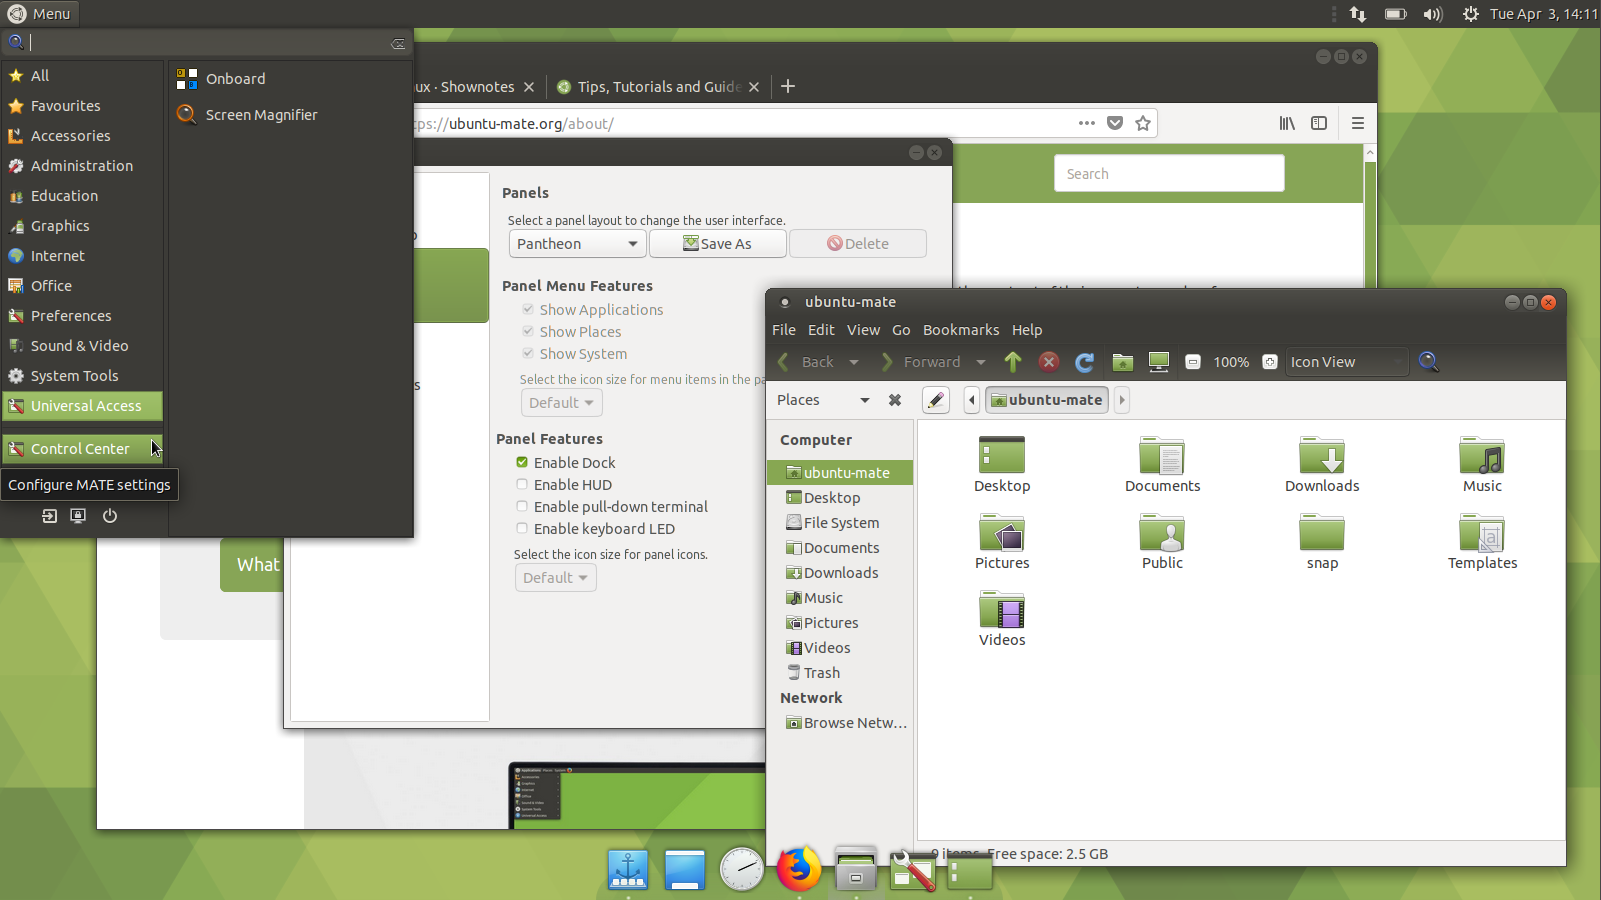The image size is (1601, 900).
Task: Reload the current folder in Caja
Action: pyautogui.click(x=1085, y=362)
